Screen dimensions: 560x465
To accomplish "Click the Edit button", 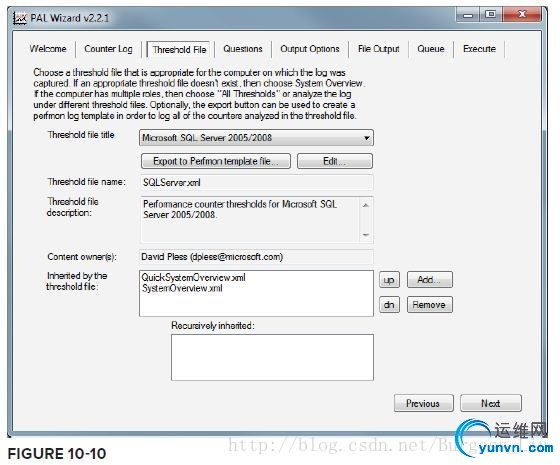I will point(335,161).
